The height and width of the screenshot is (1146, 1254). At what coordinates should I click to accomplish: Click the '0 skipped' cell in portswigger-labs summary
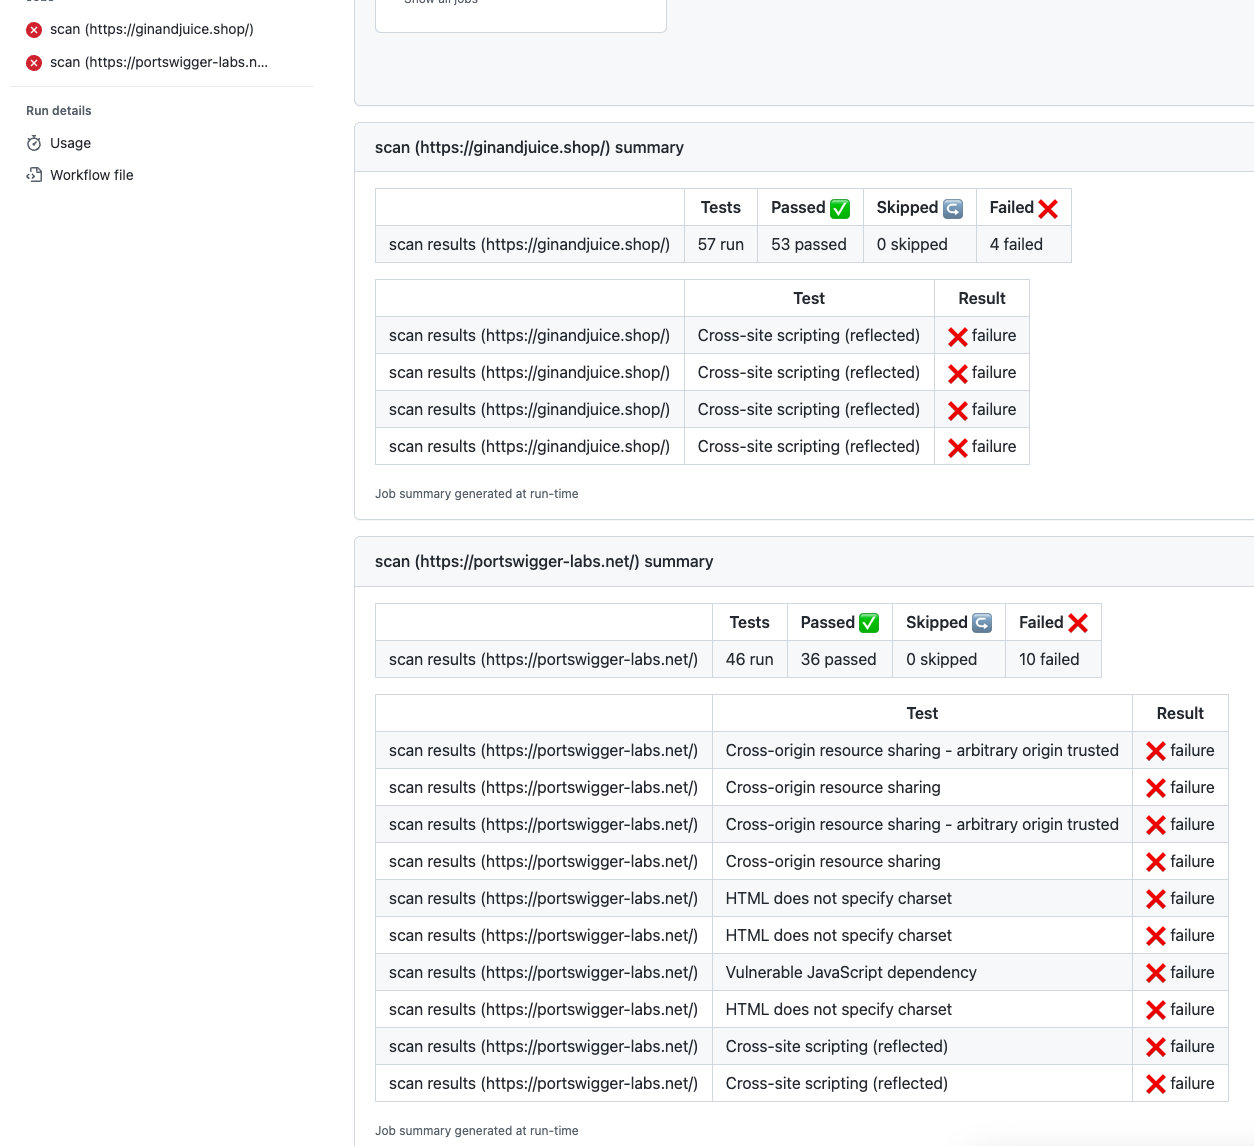point(949,659)
